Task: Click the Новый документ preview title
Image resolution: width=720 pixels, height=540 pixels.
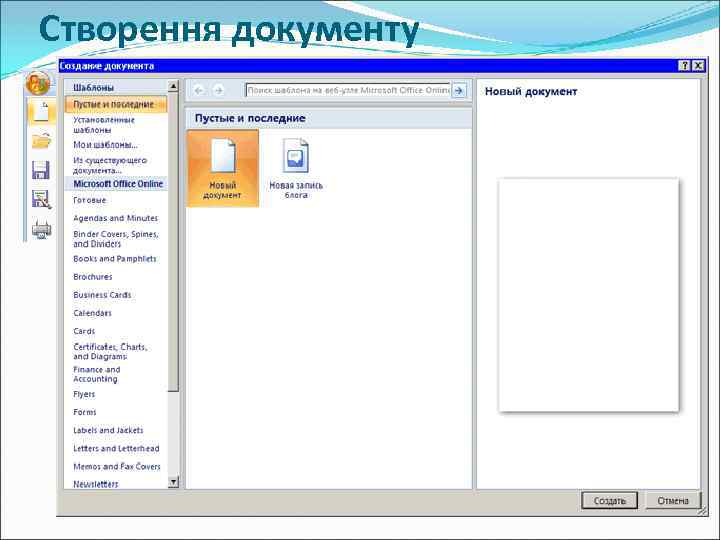Action: (x=531, y=91)
